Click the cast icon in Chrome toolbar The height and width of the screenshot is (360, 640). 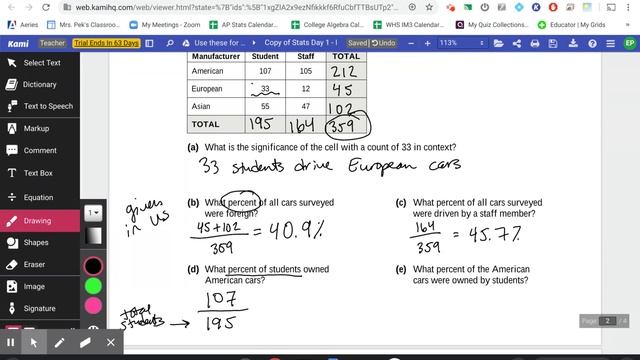pyautogui.click(x=611, y=7)
